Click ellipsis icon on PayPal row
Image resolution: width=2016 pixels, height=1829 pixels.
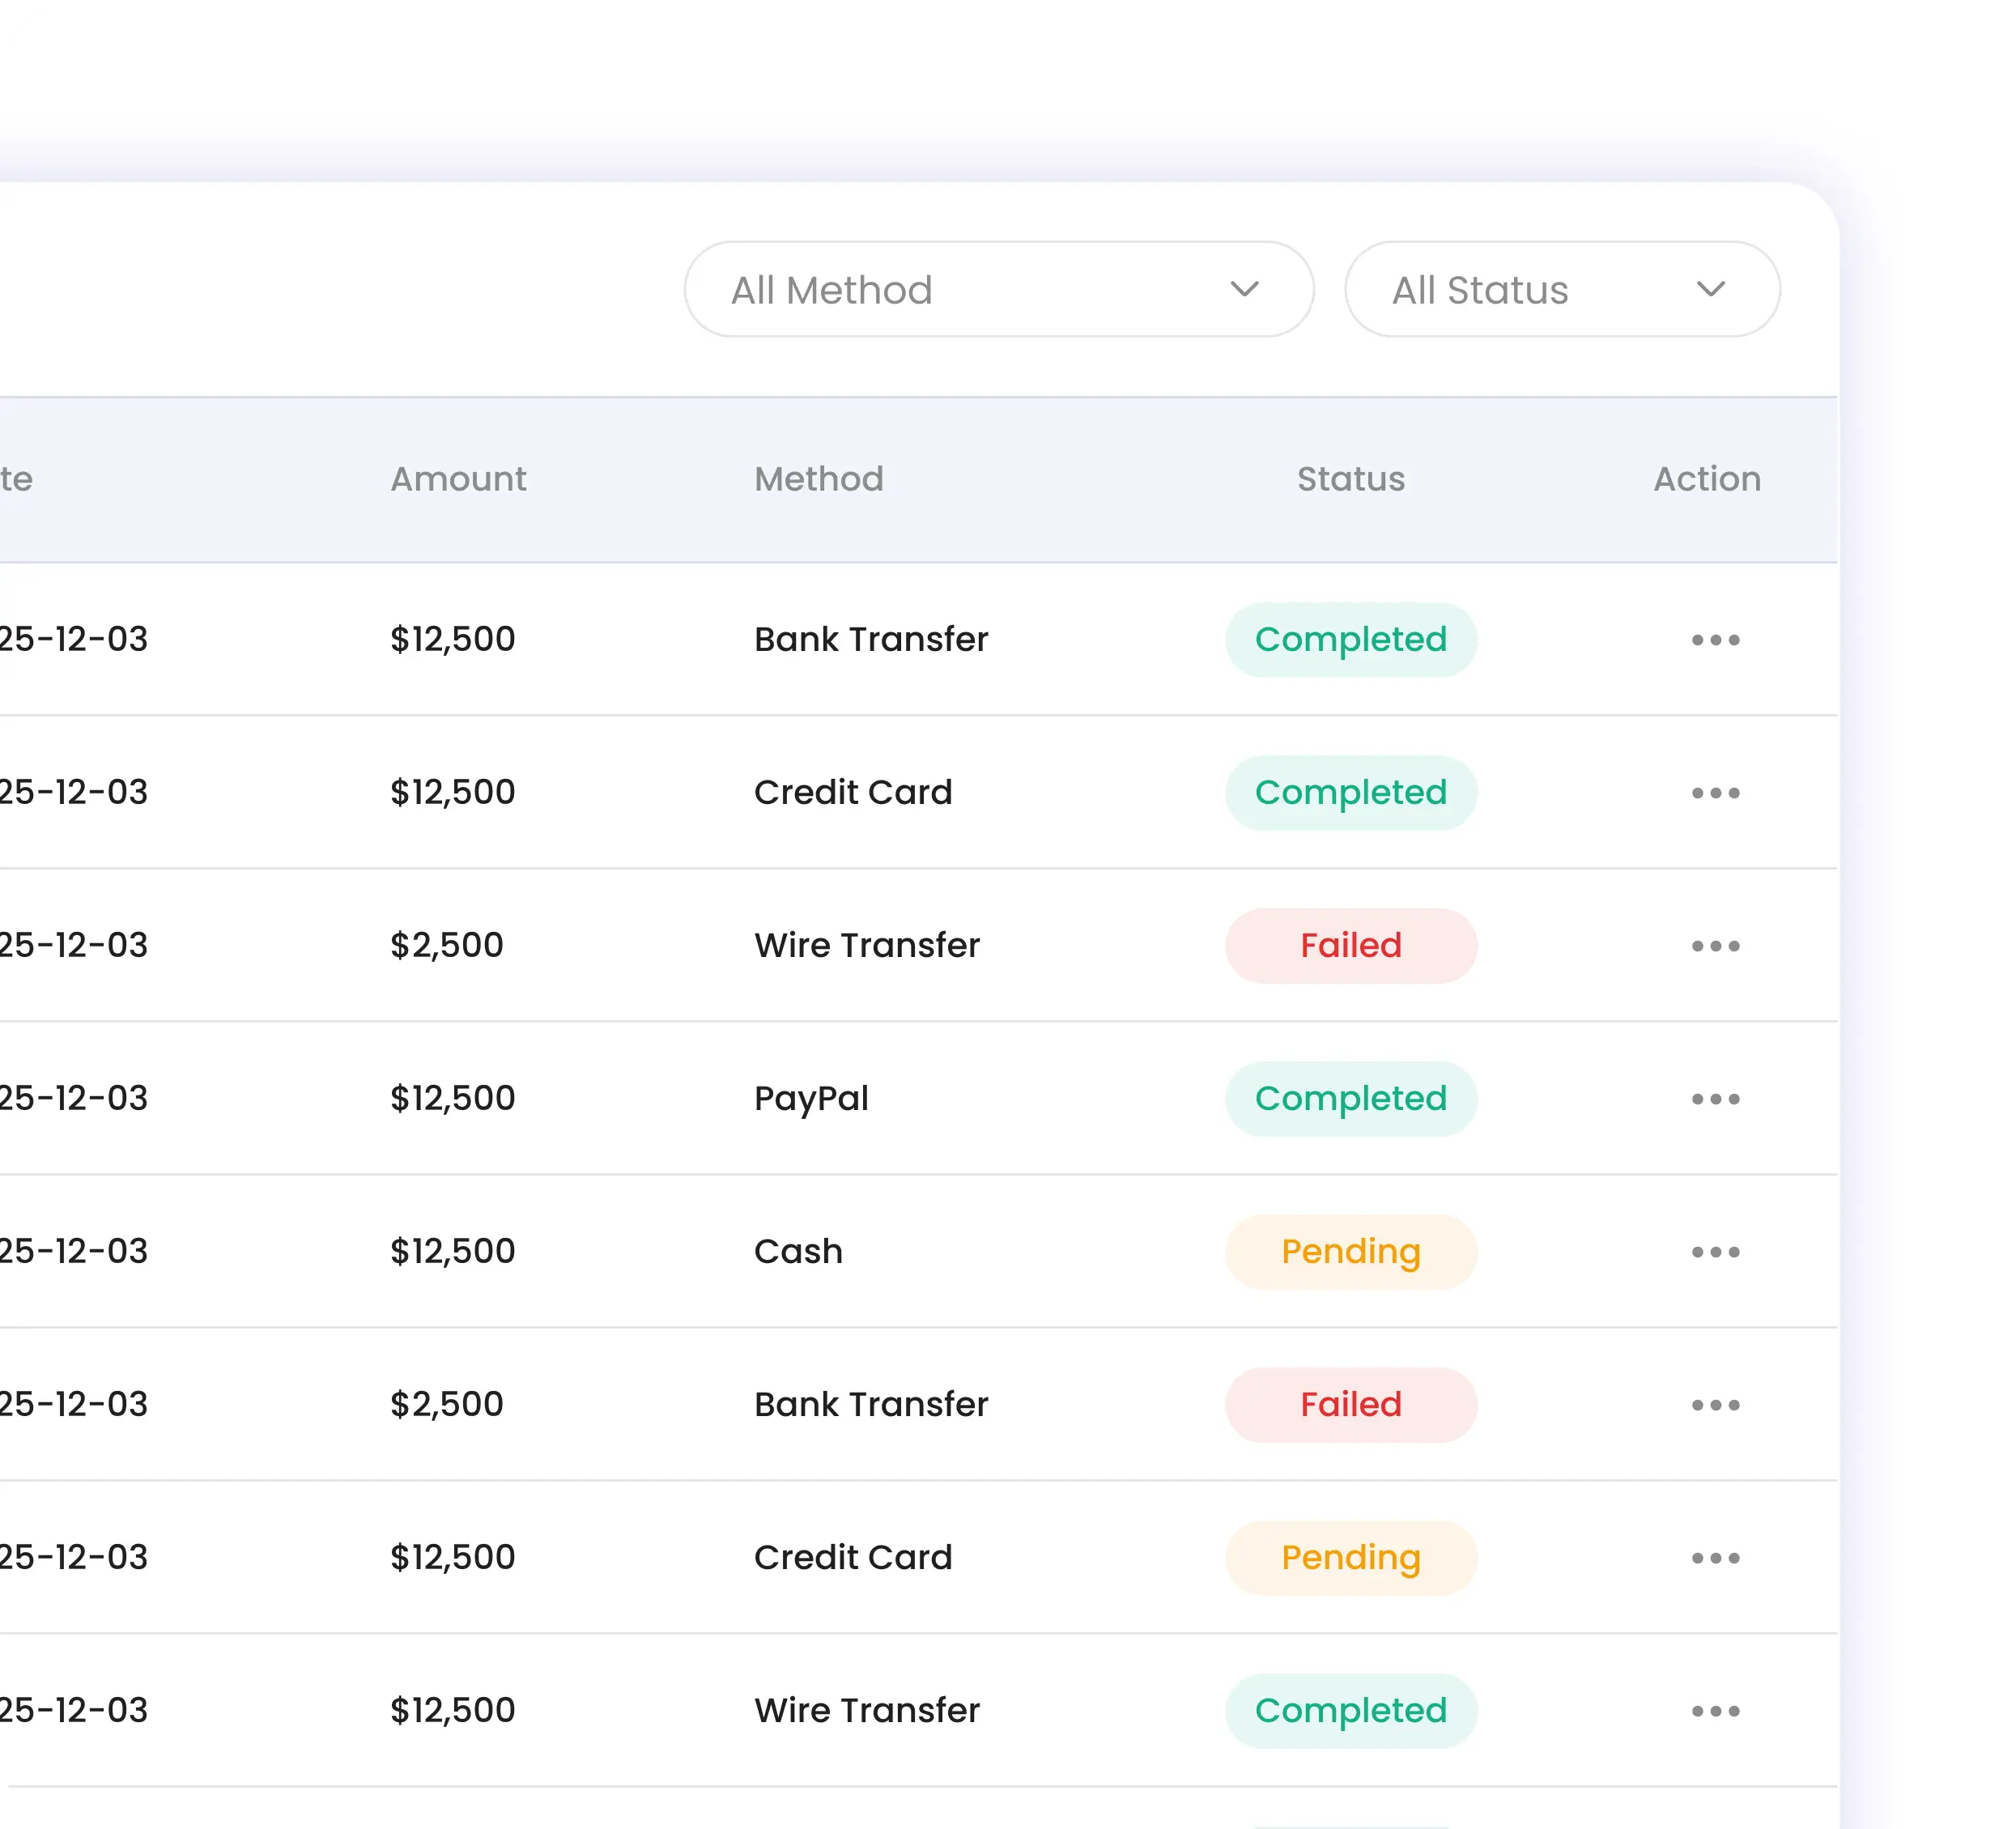1715,1099
